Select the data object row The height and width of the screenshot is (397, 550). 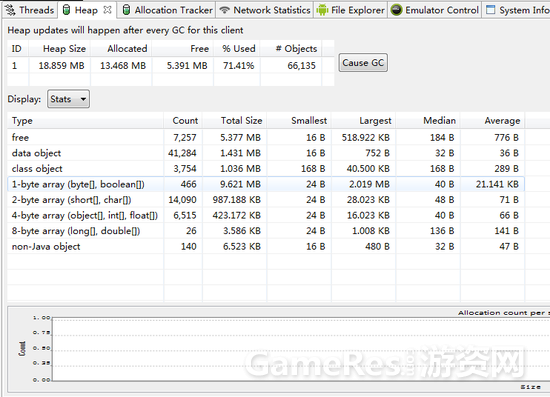tap(266, 153)
